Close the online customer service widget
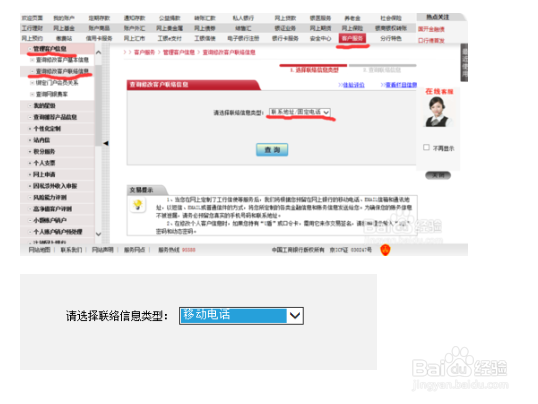Image resolution: width=538 pixels, height=404 pixels. tap(438, 175)
